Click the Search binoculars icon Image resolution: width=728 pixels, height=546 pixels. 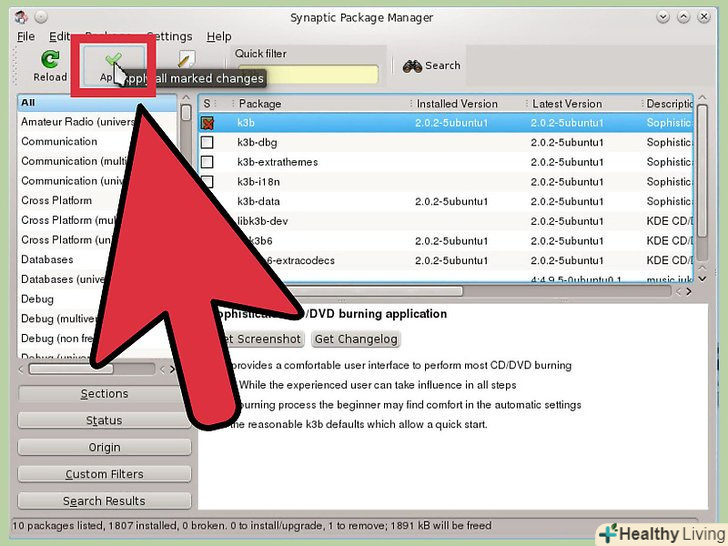click(412, 66)
